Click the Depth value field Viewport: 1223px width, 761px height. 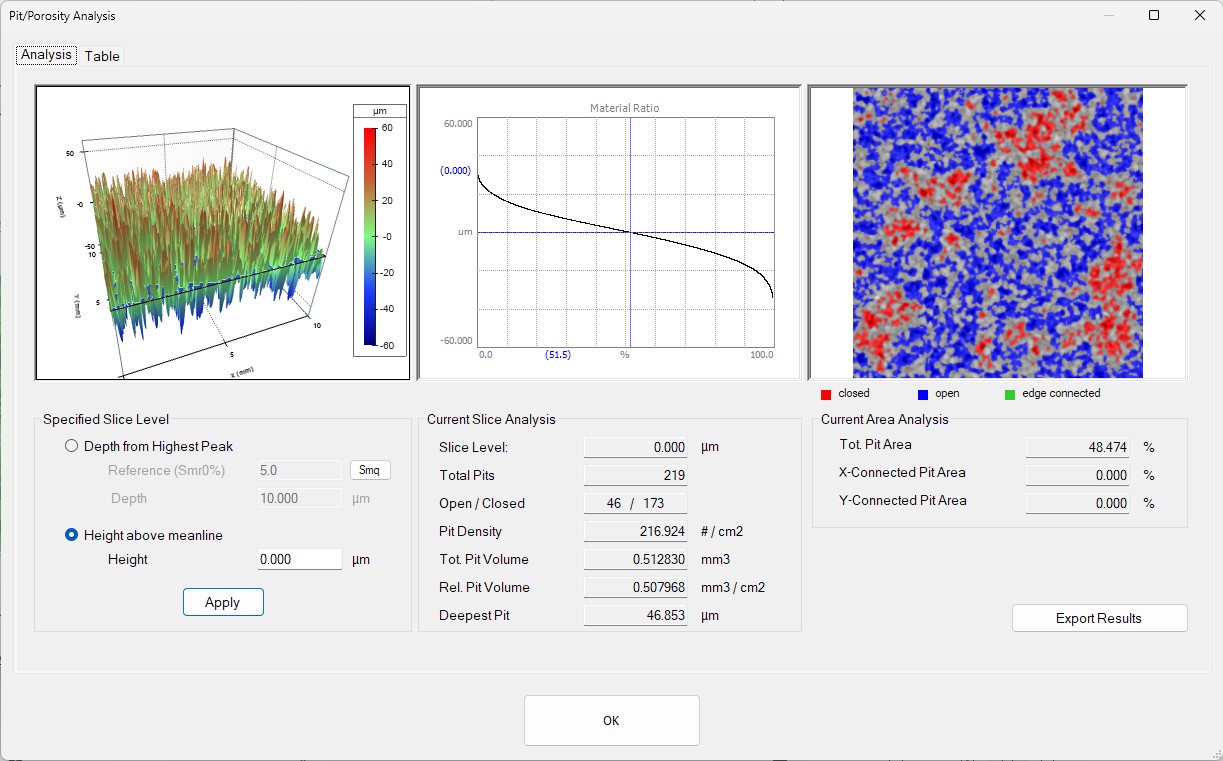coord(298,497)
